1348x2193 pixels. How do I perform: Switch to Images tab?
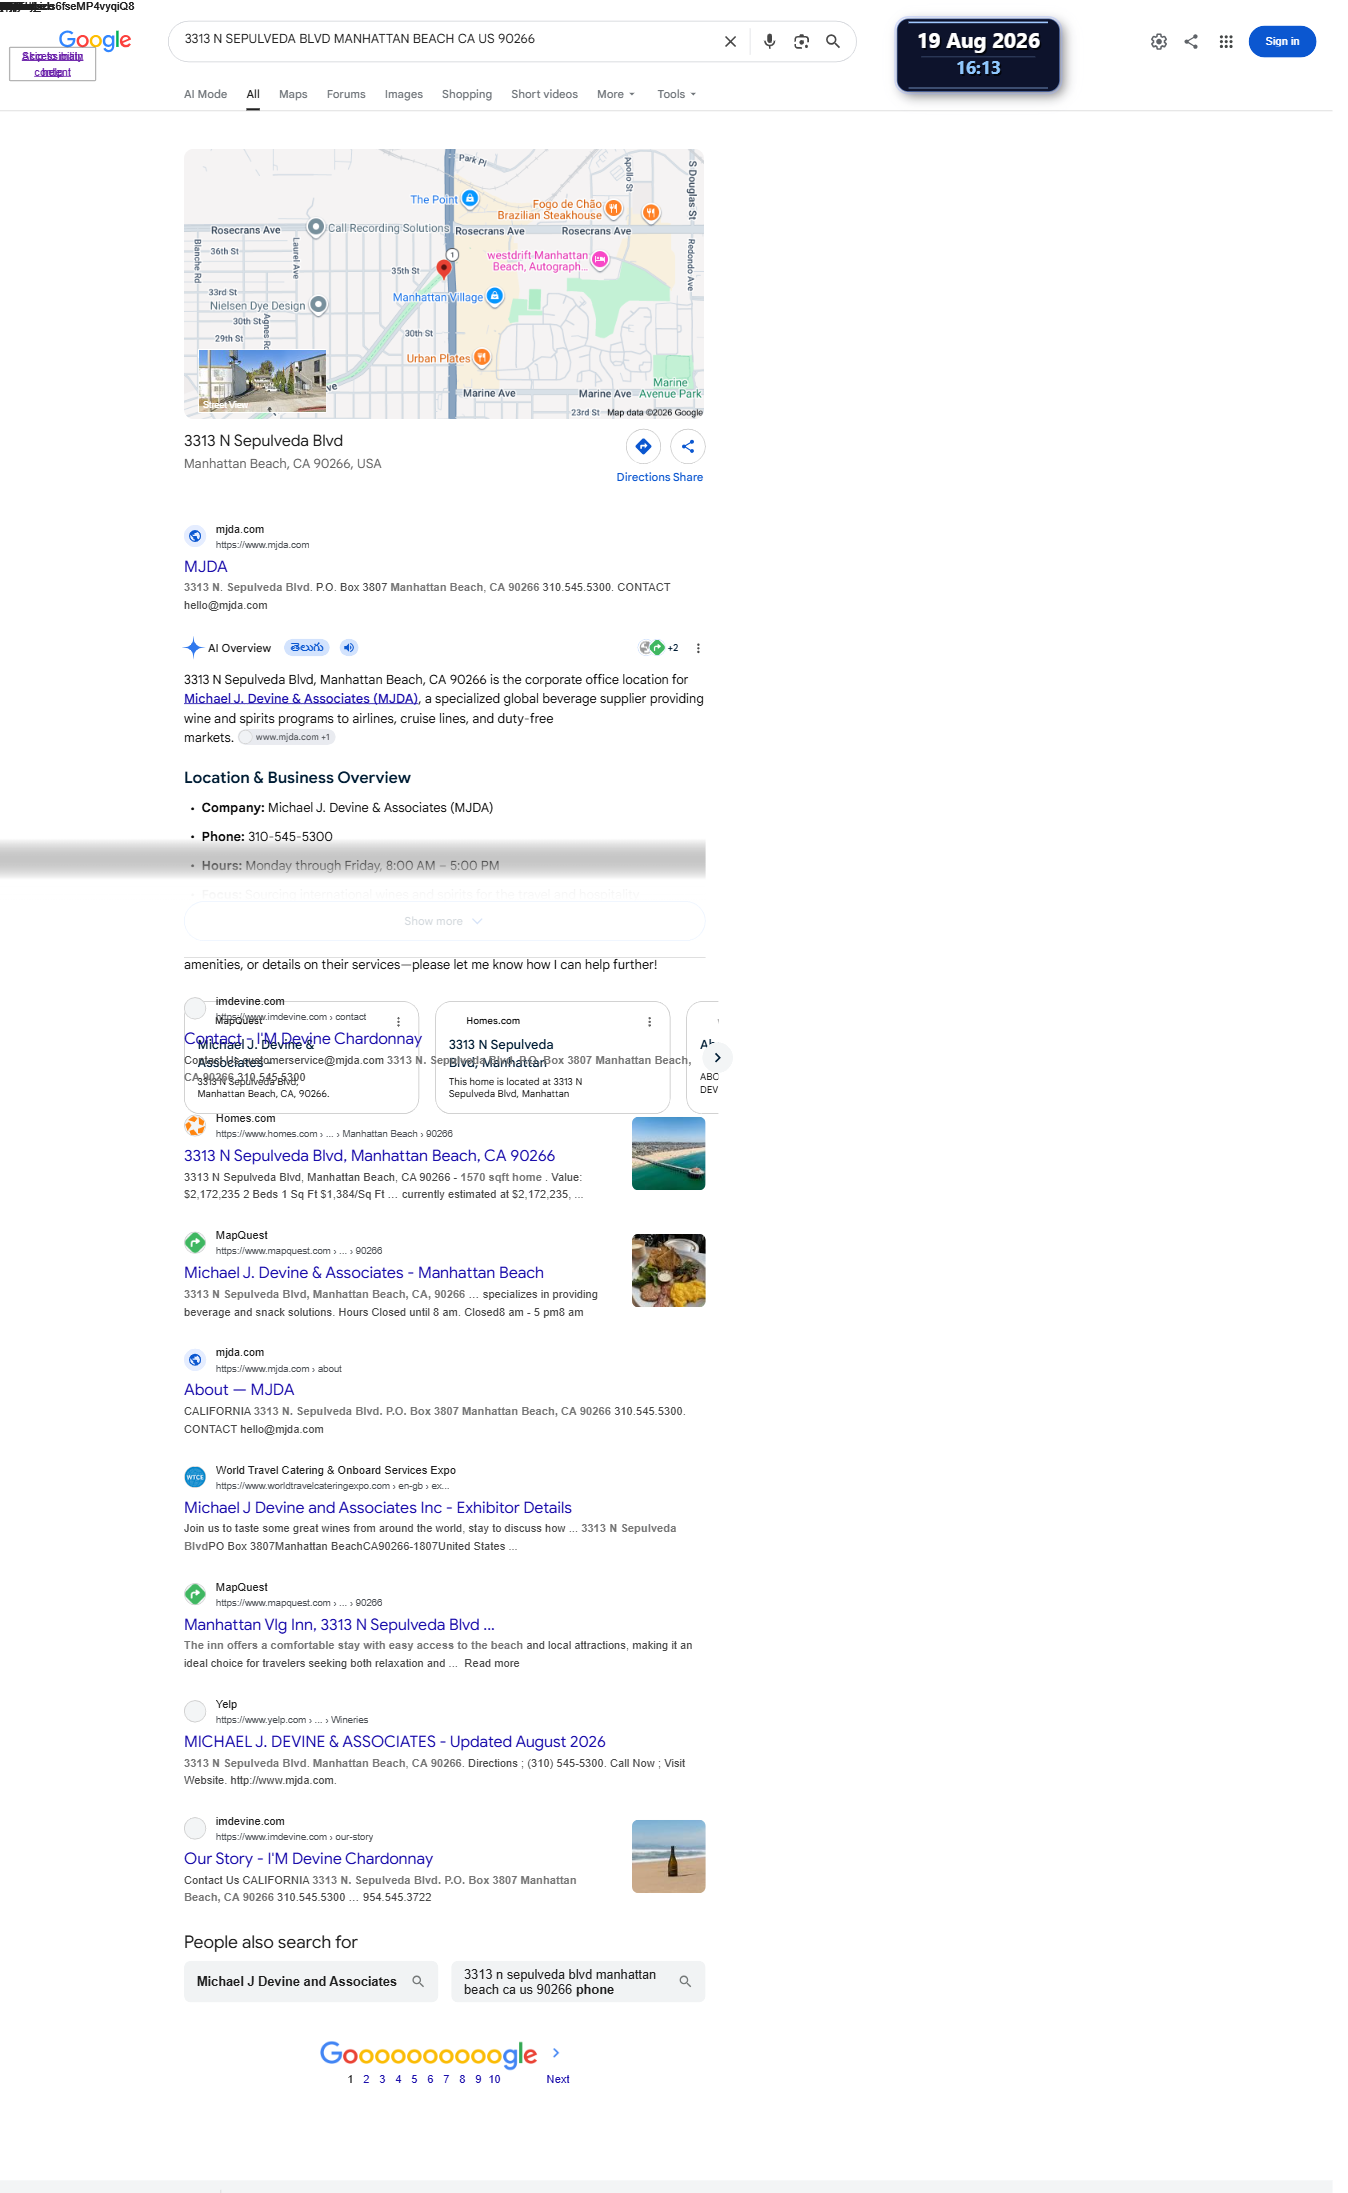404,94
